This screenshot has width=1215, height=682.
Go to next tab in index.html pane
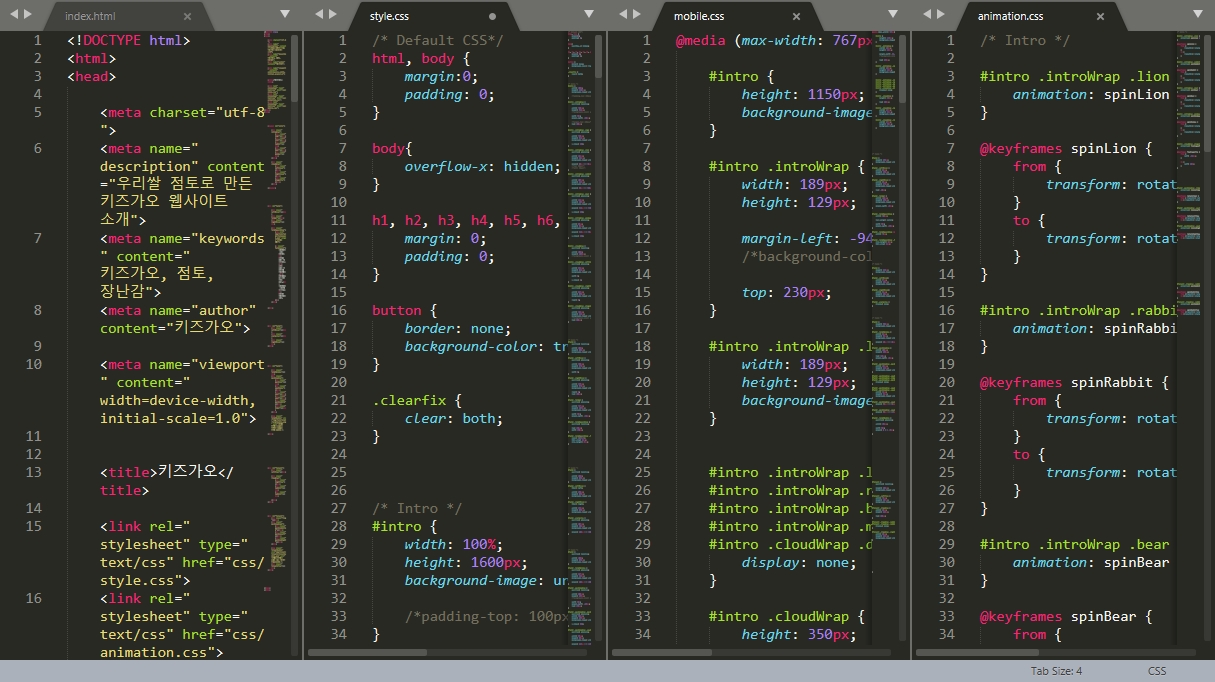[x=28, y=14]
